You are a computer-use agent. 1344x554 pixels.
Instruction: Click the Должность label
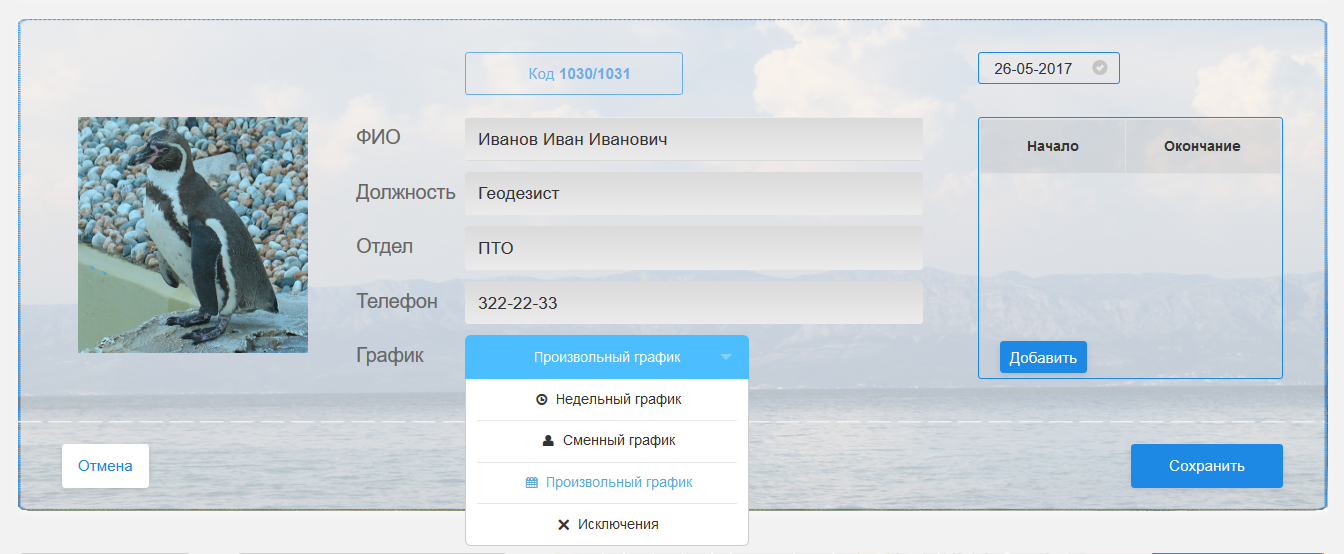click(x=406, y=192)
